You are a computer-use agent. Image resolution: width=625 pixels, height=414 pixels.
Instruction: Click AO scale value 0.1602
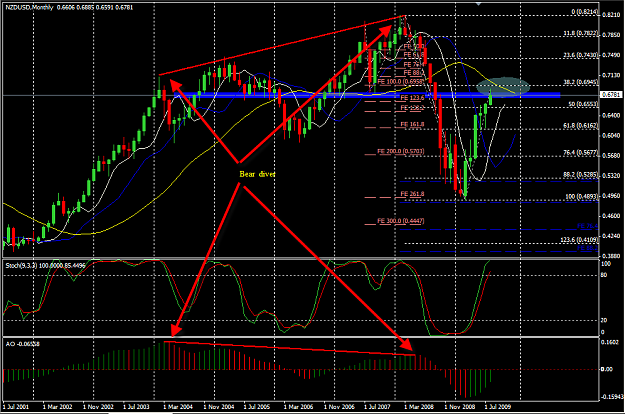[610, 342]
